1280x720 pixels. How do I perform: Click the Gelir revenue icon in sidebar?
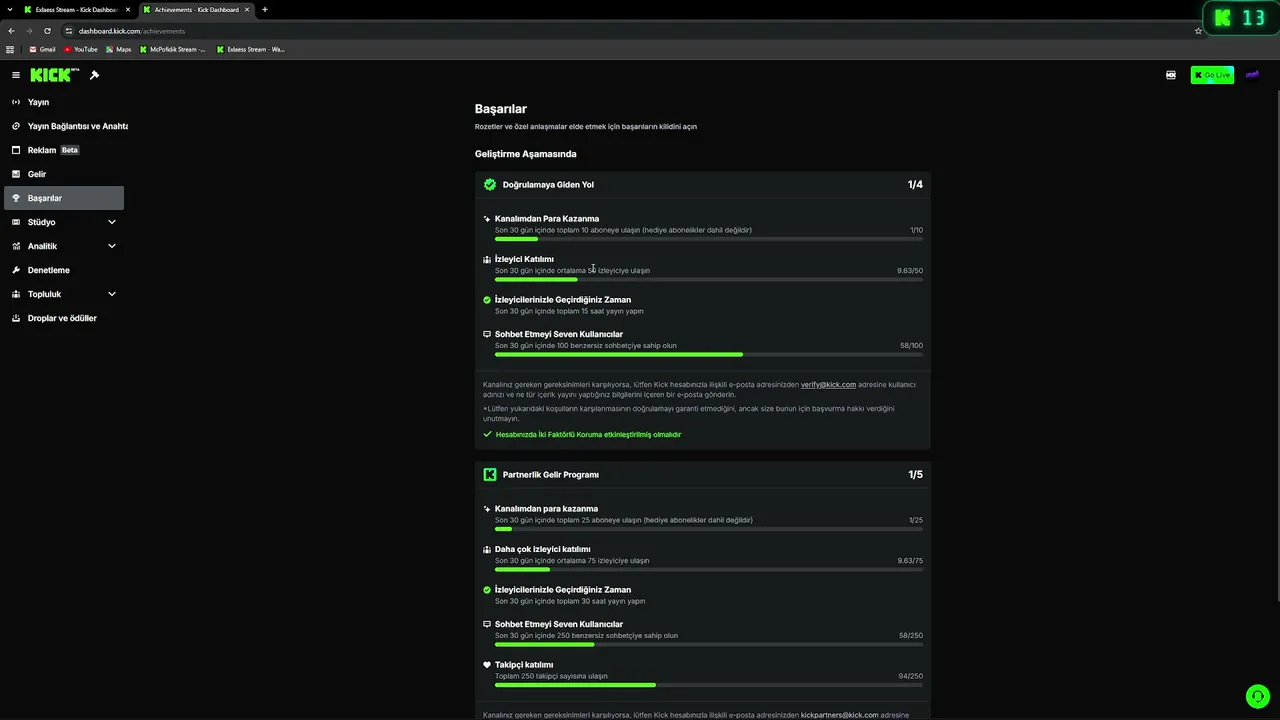pyautogui.click(x=16, y=174)
